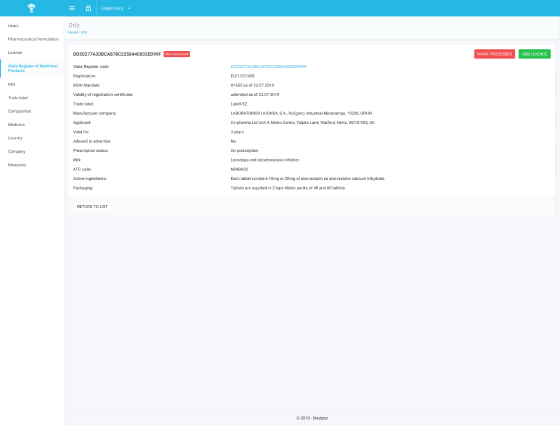Open the Company sidebar item
560x425 pixels.
[x=16, y=151]
